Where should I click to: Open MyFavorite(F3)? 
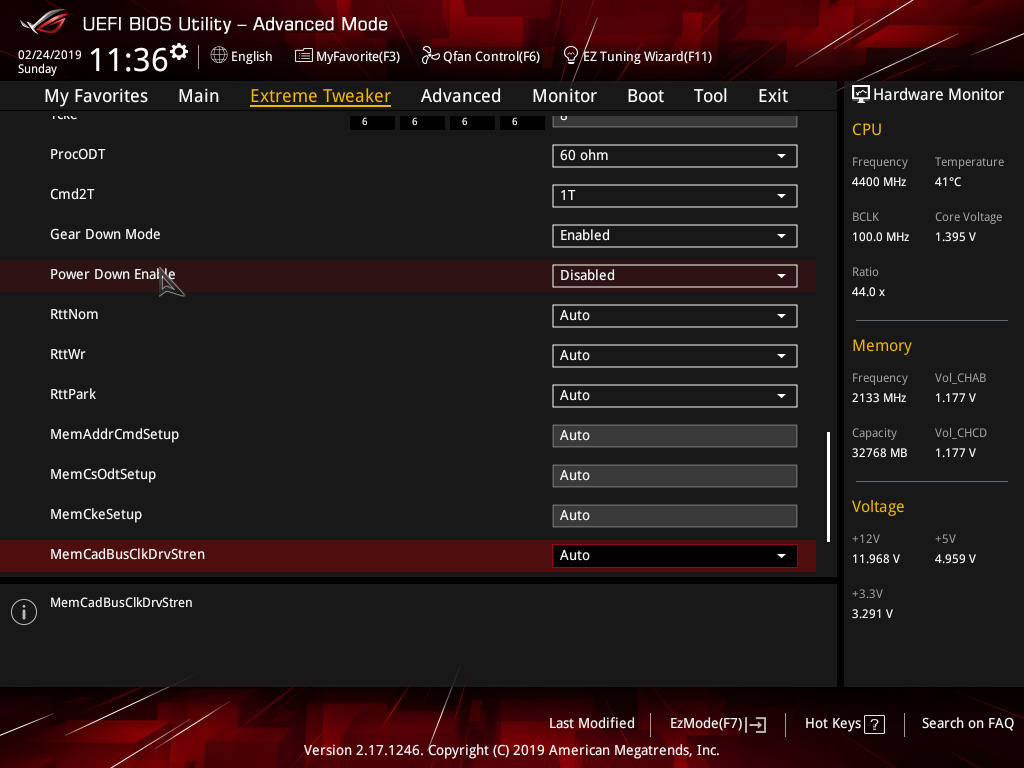pyautogui.click(x=347, y=56)
